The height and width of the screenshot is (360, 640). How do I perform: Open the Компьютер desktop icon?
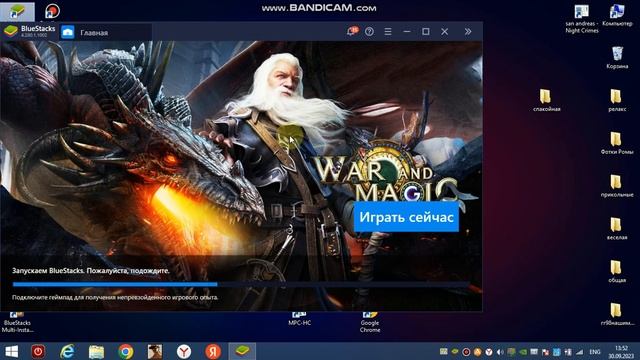pyautogui.click(x=617, y=16)
